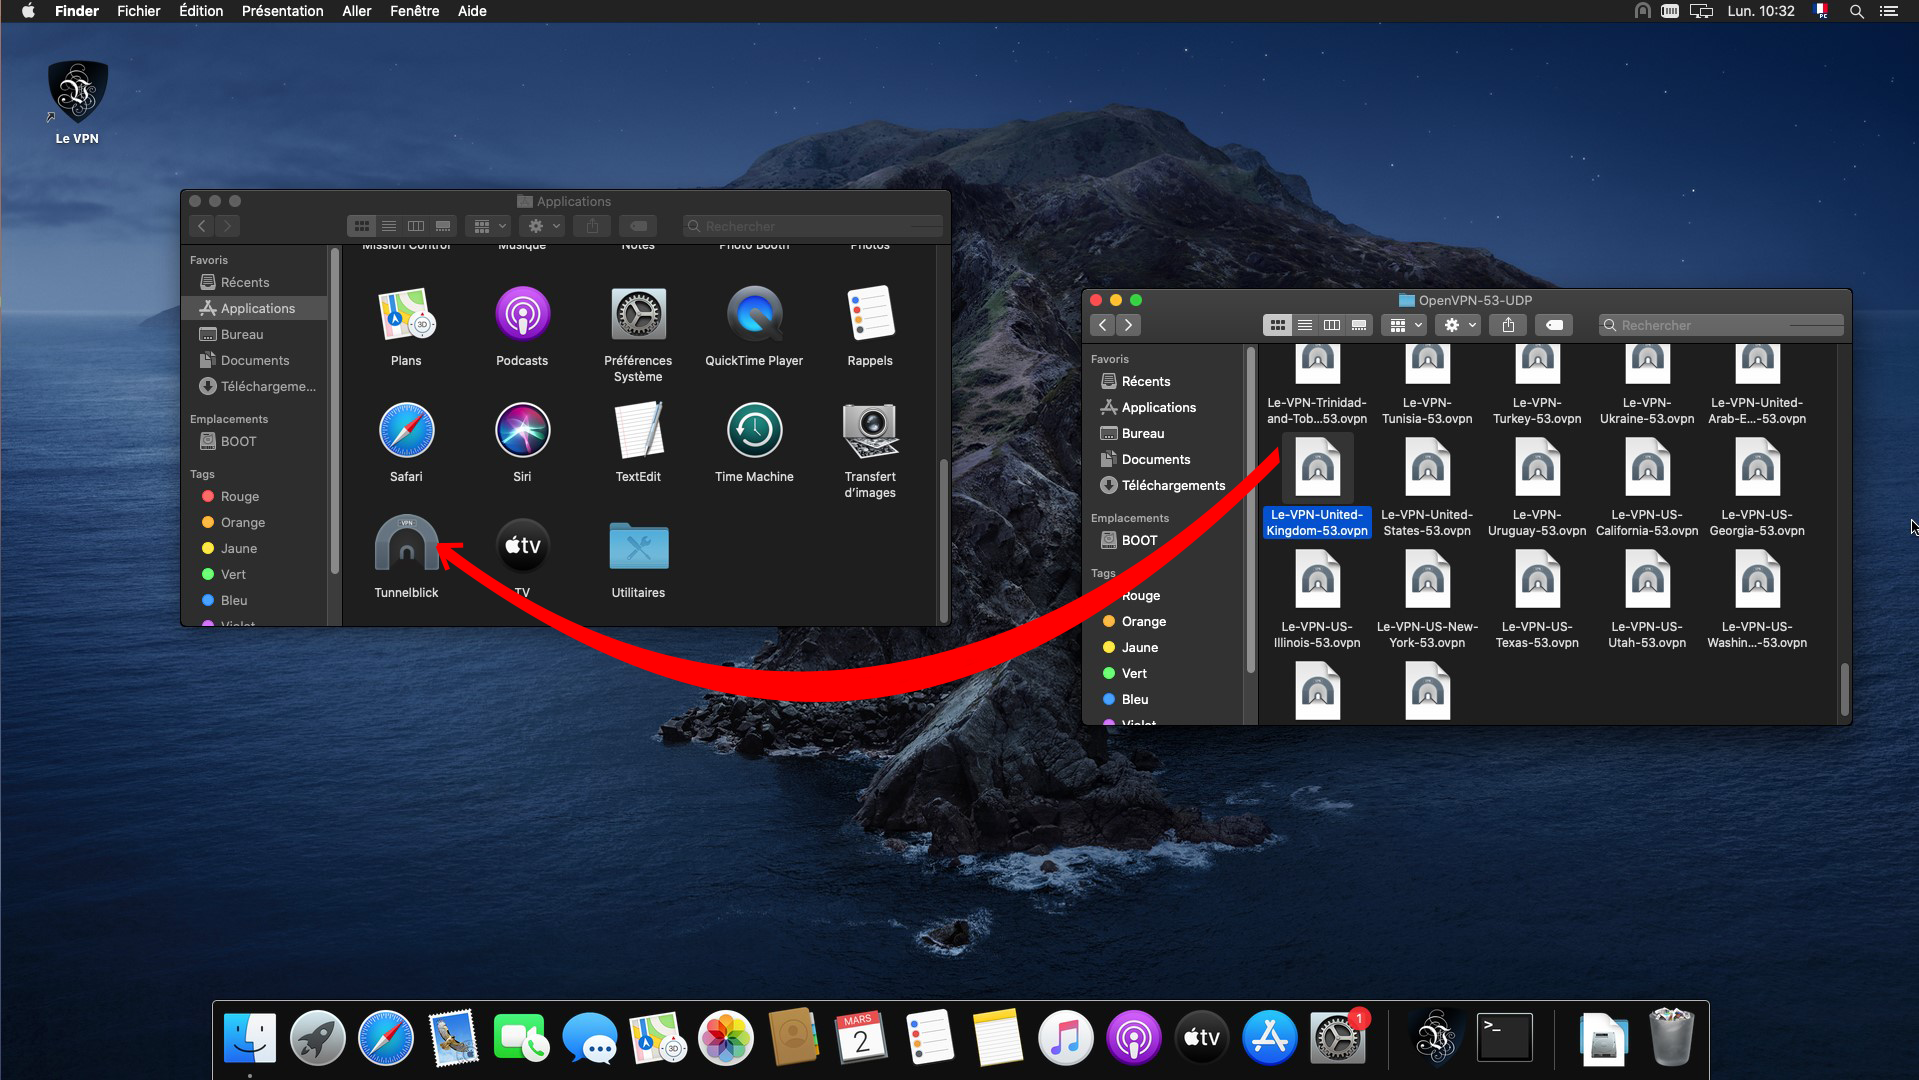Go back in OpenVPN-53-UDP window
The width and height of the screenshot is (1919, 1080).
[x=1102, y=325]
